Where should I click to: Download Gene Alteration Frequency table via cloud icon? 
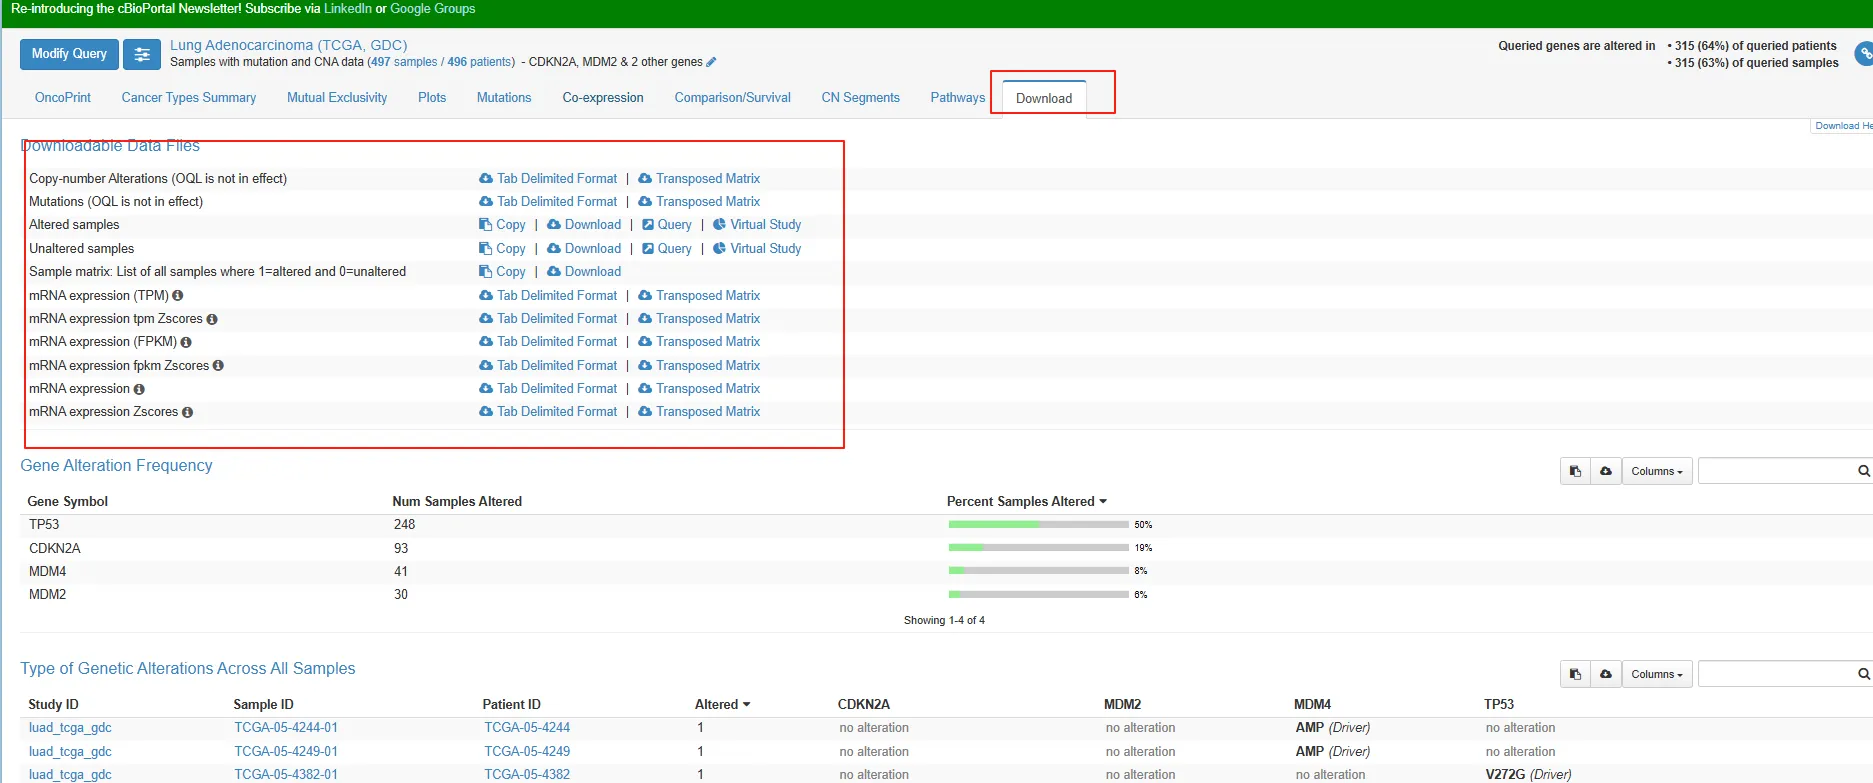1606,471
